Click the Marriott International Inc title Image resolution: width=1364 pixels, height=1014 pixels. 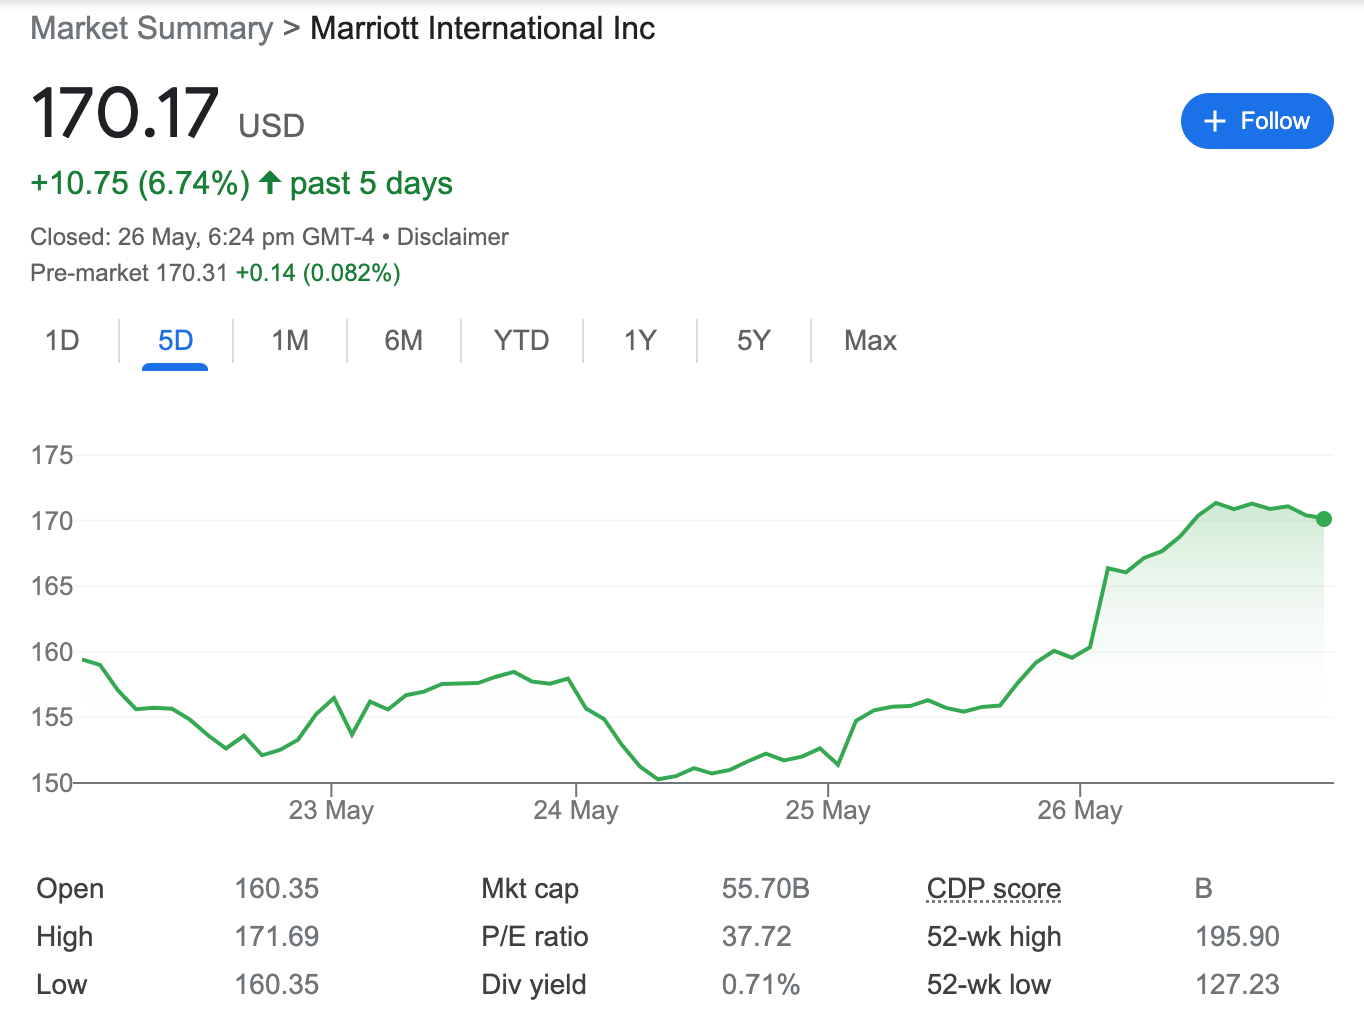click(483, 28)
